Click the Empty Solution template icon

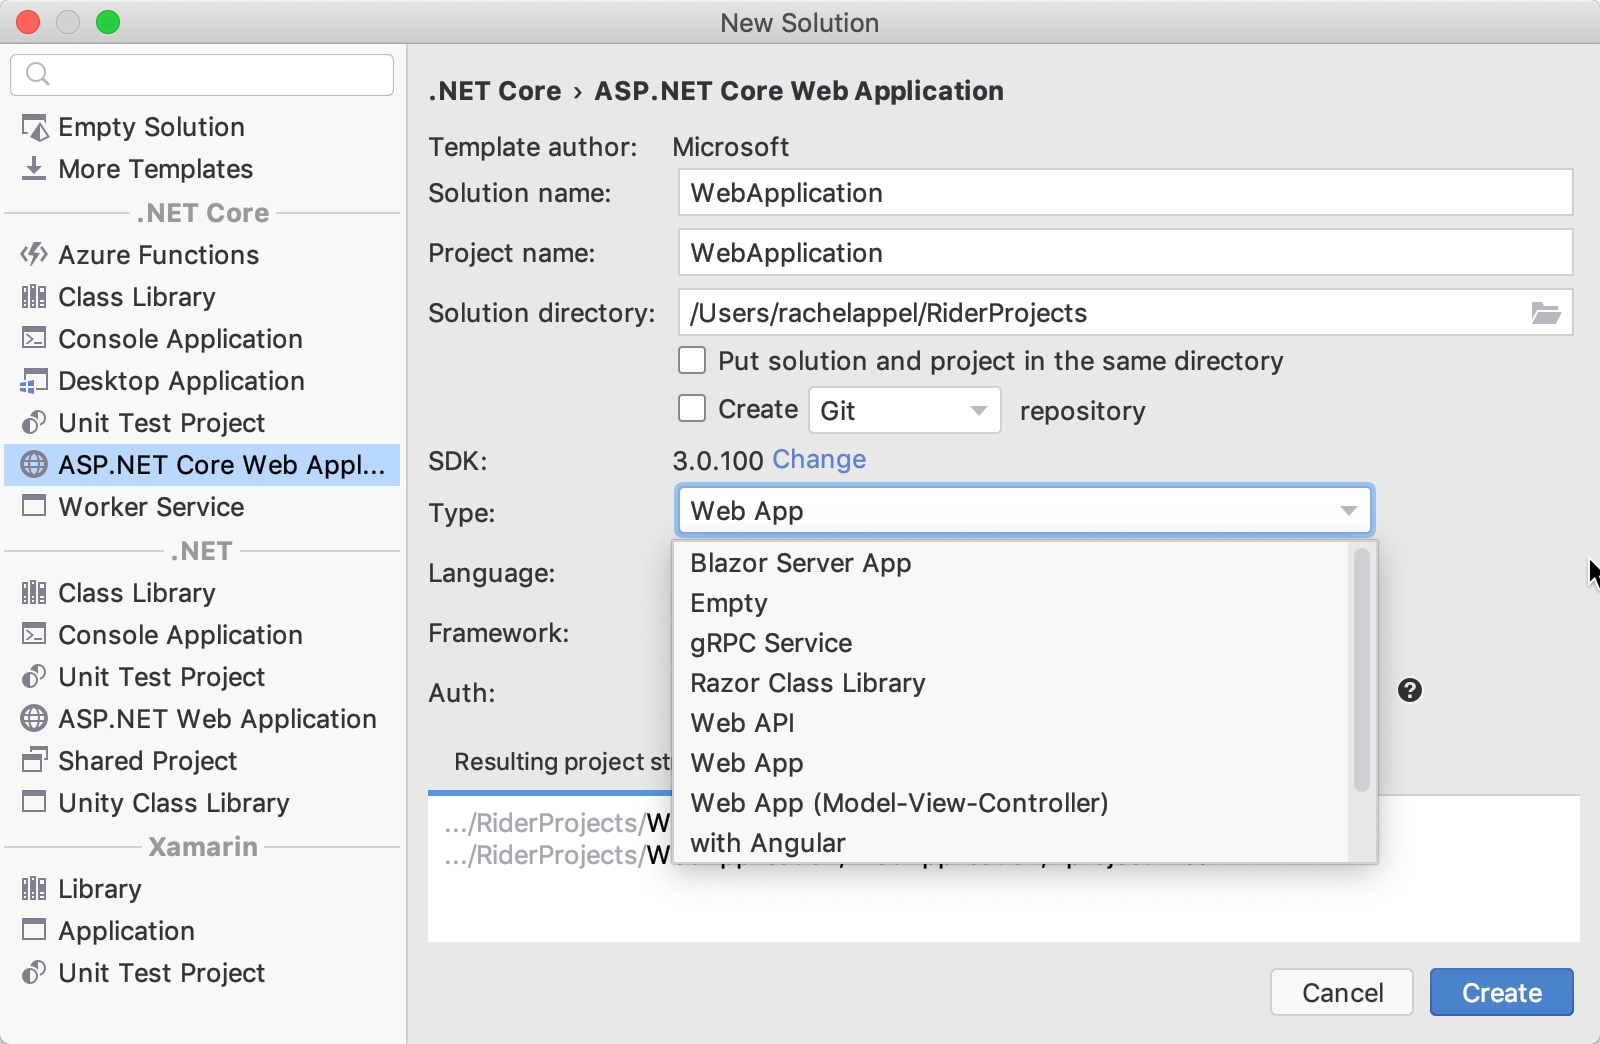tap(35, 128)
